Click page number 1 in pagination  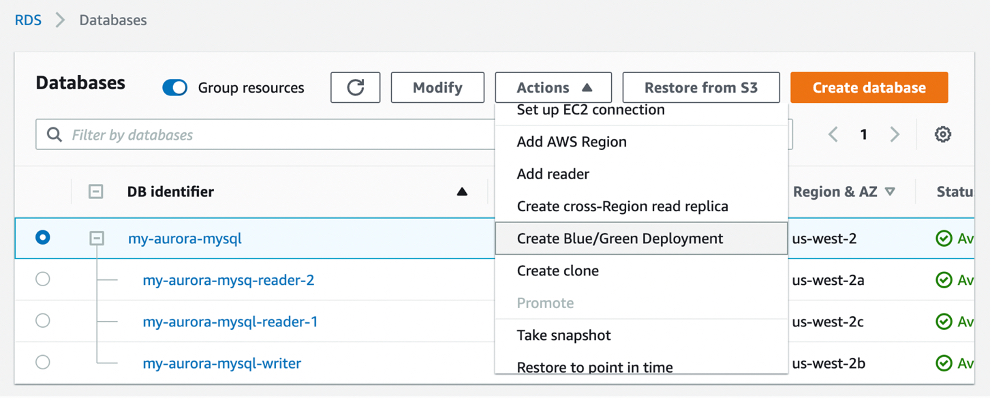tap(864, 134)
